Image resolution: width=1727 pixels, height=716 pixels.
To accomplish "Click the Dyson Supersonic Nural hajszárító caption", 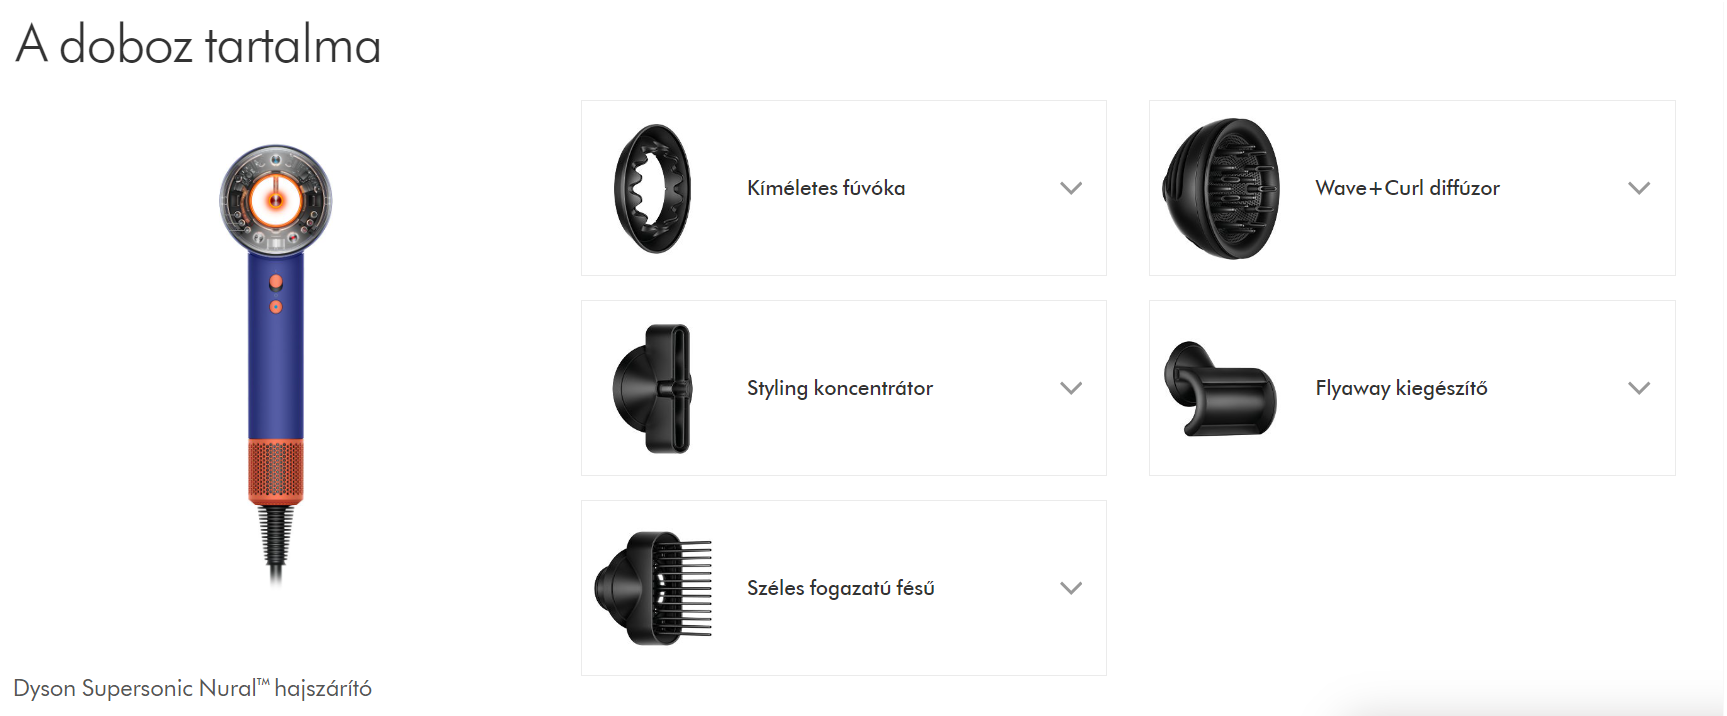I will pos(192,688).
